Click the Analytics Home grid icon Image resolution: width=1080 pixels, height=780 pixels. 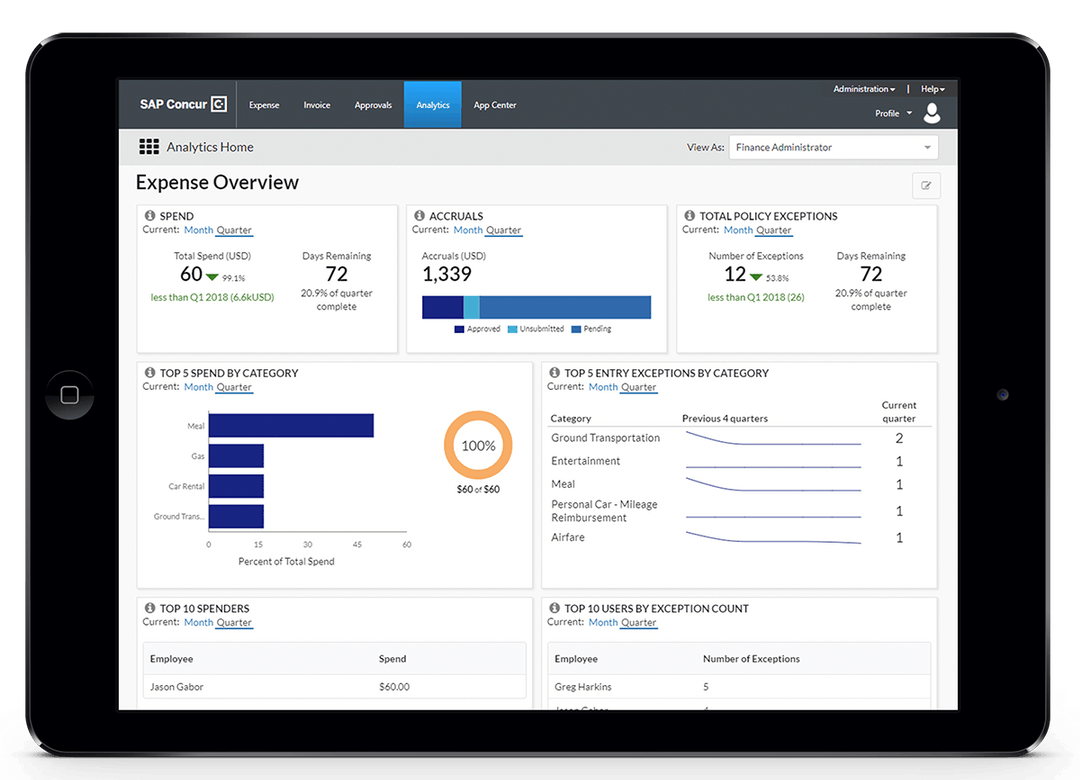(148, 146)
